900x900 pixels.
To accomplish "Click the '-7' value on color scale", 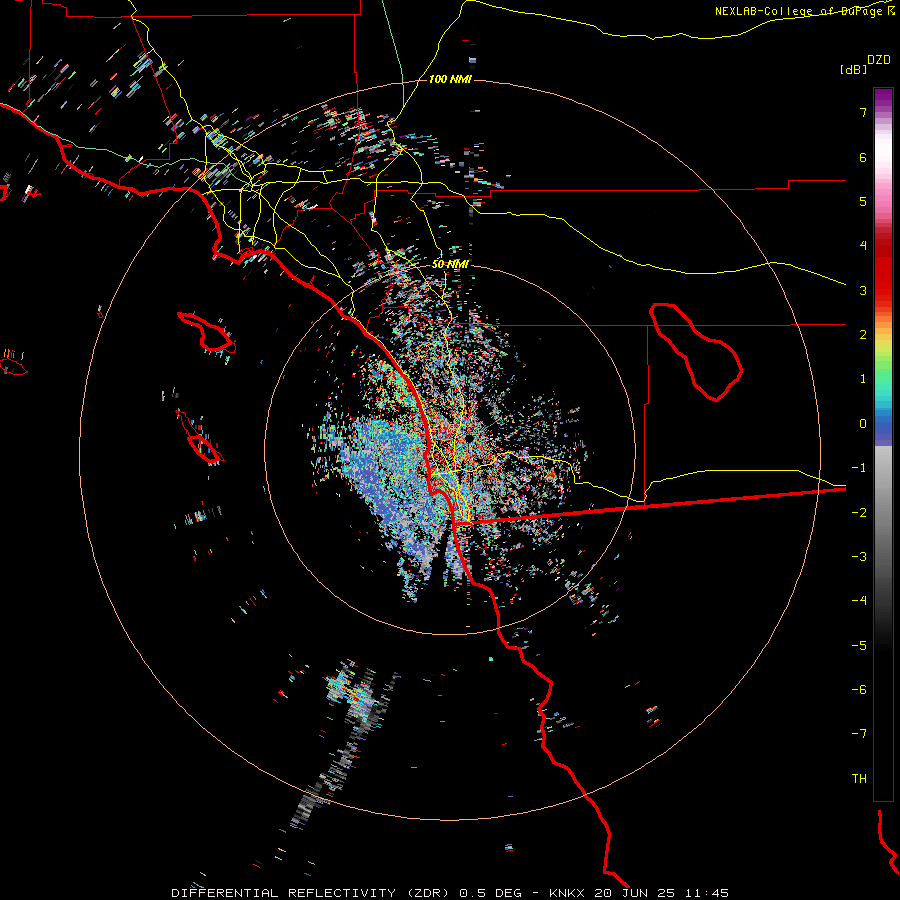I will point(859,734).
